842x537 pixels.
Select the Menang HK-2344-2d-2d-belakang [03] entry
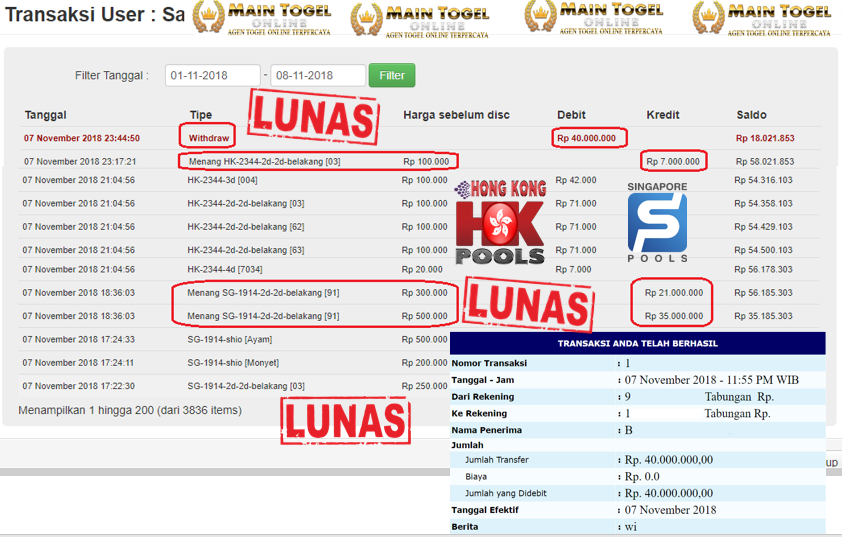264,161
